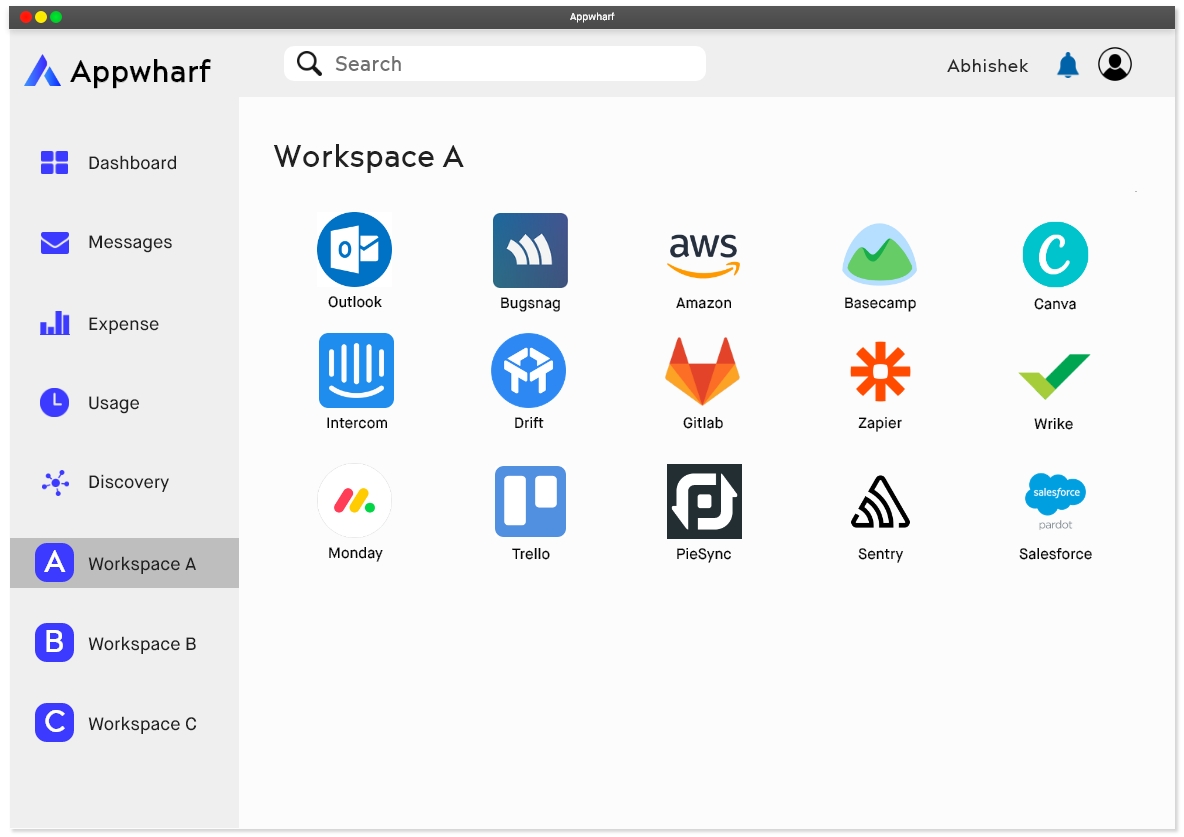
Task: Click the Bugsnag label text
Action: tap(530, 304)
